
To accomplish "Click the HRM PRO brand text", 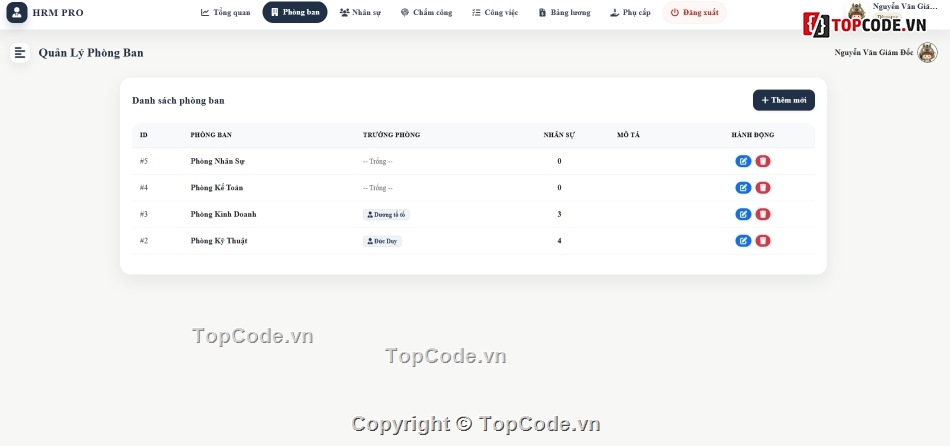I will 58,13.
